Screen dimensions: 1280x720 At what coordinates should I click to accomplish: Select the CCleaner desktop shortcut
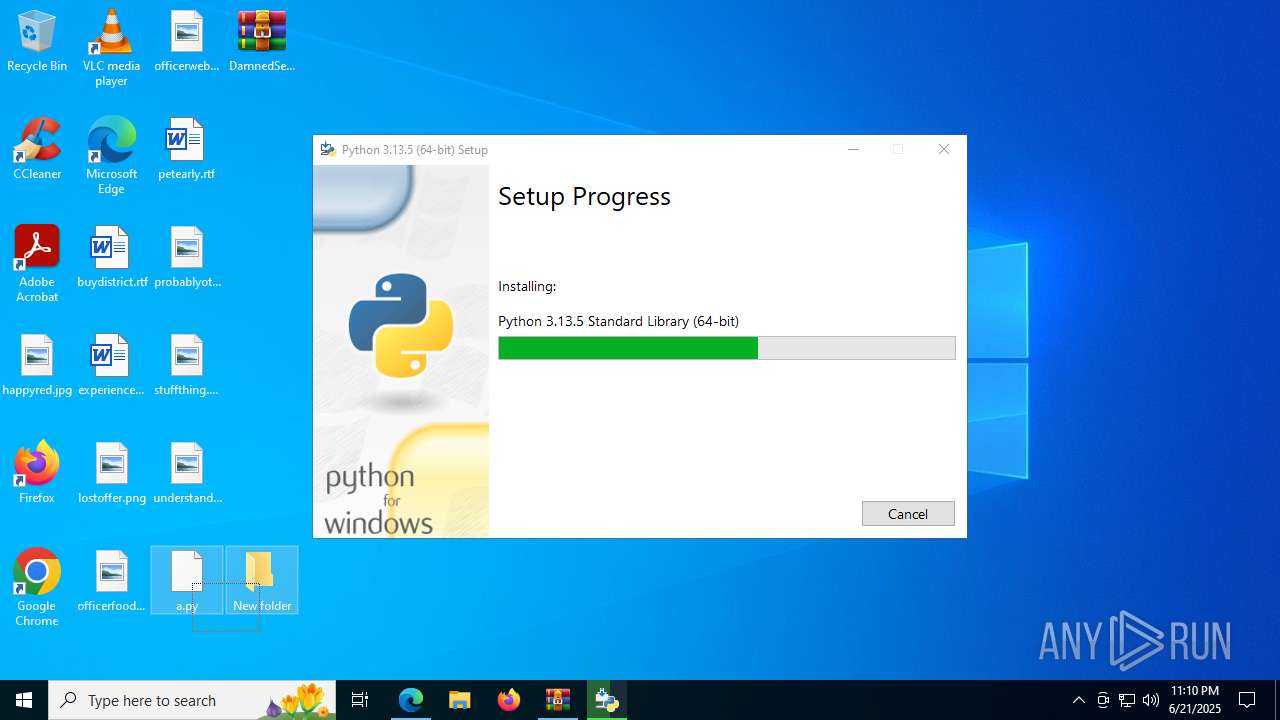click(x=37, y=150)
